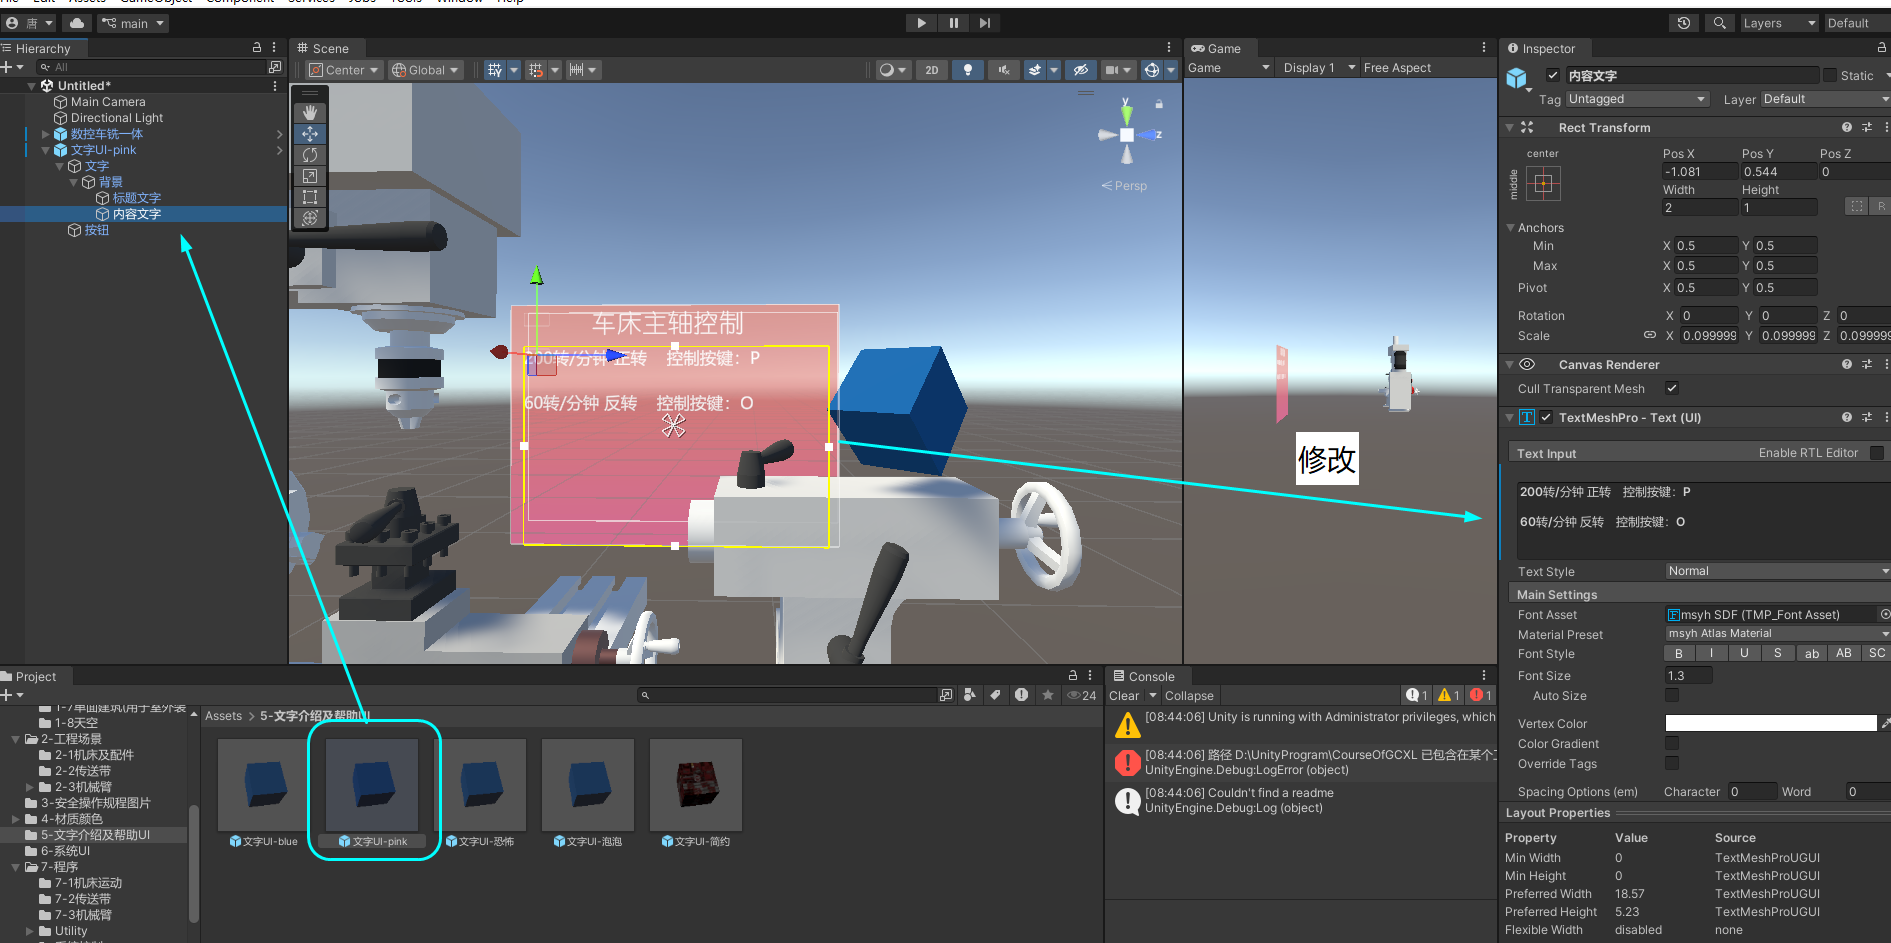Open Rect Transform help icon
Viewport: 1891px width, 943px height.
tap(1847, 127)
